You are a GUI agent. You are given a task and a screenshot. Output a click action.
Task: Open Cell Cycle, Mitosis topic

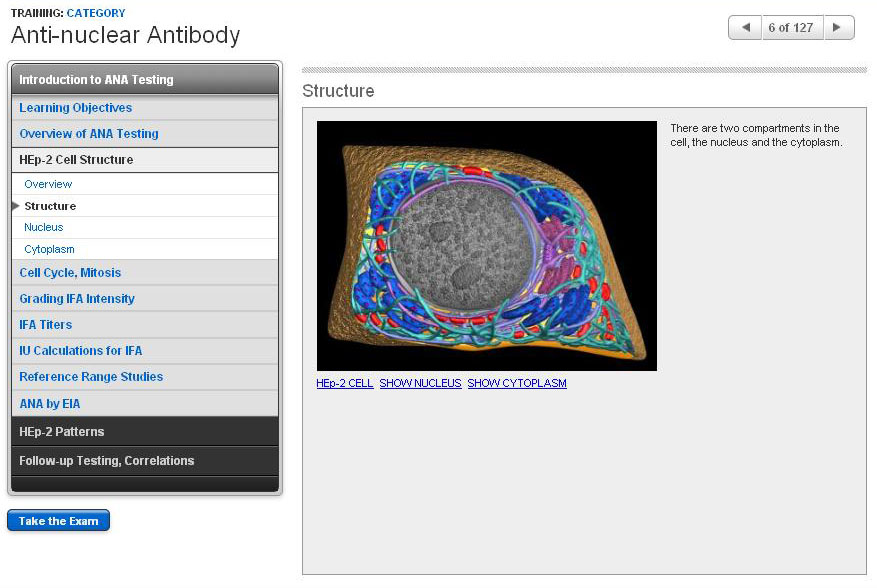70,273
